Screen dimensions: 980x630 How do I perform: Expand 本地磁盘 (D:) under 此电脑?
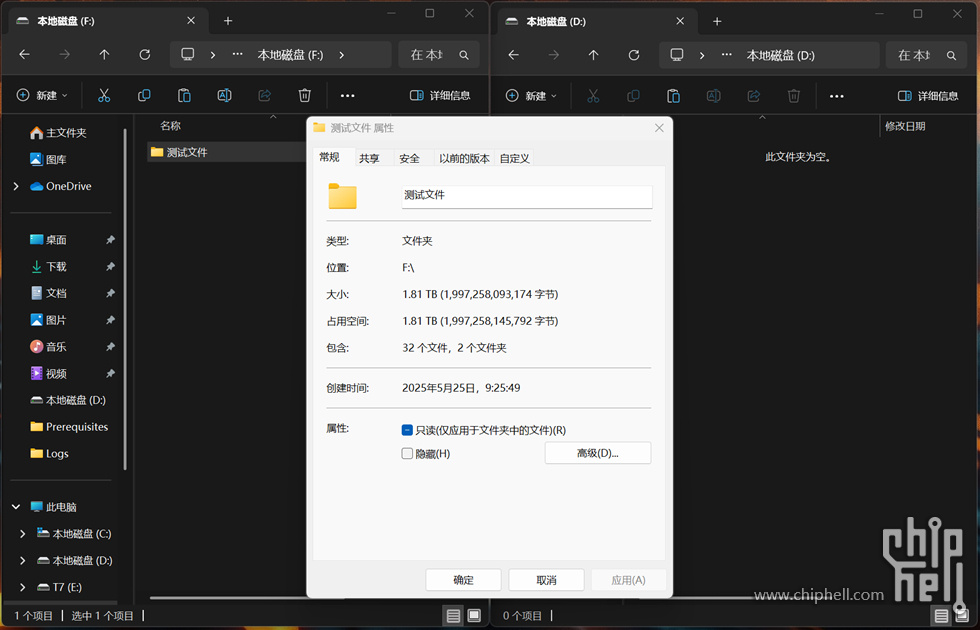[23, 561]
